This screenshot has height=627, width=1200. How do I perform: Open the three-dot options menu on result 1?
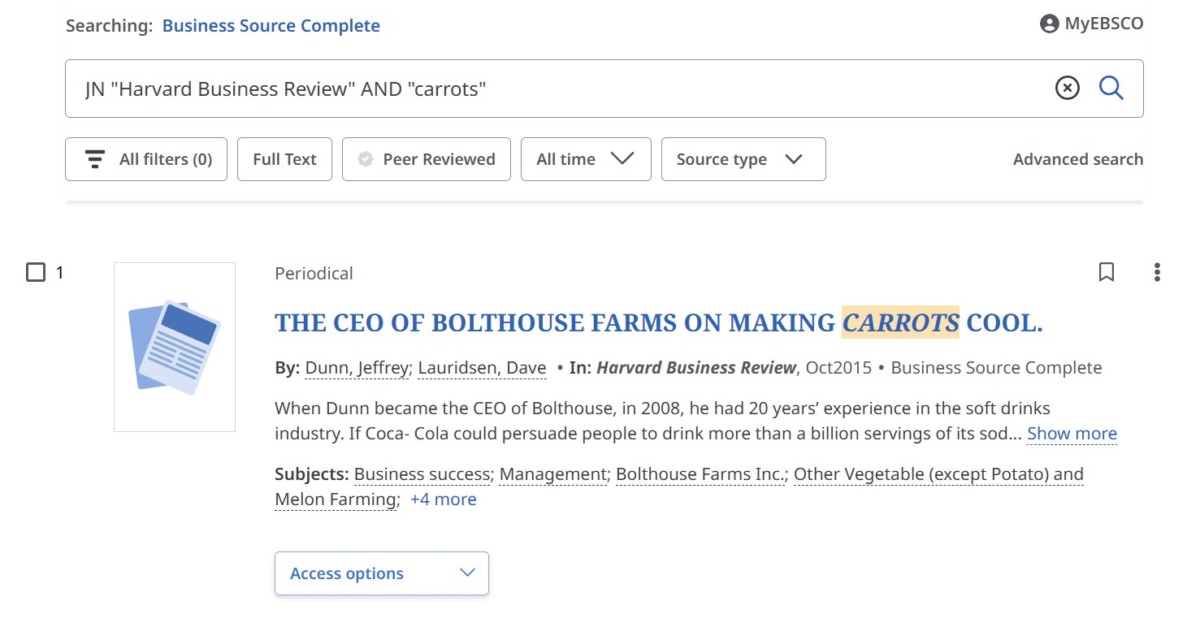tap(1156, 272)
